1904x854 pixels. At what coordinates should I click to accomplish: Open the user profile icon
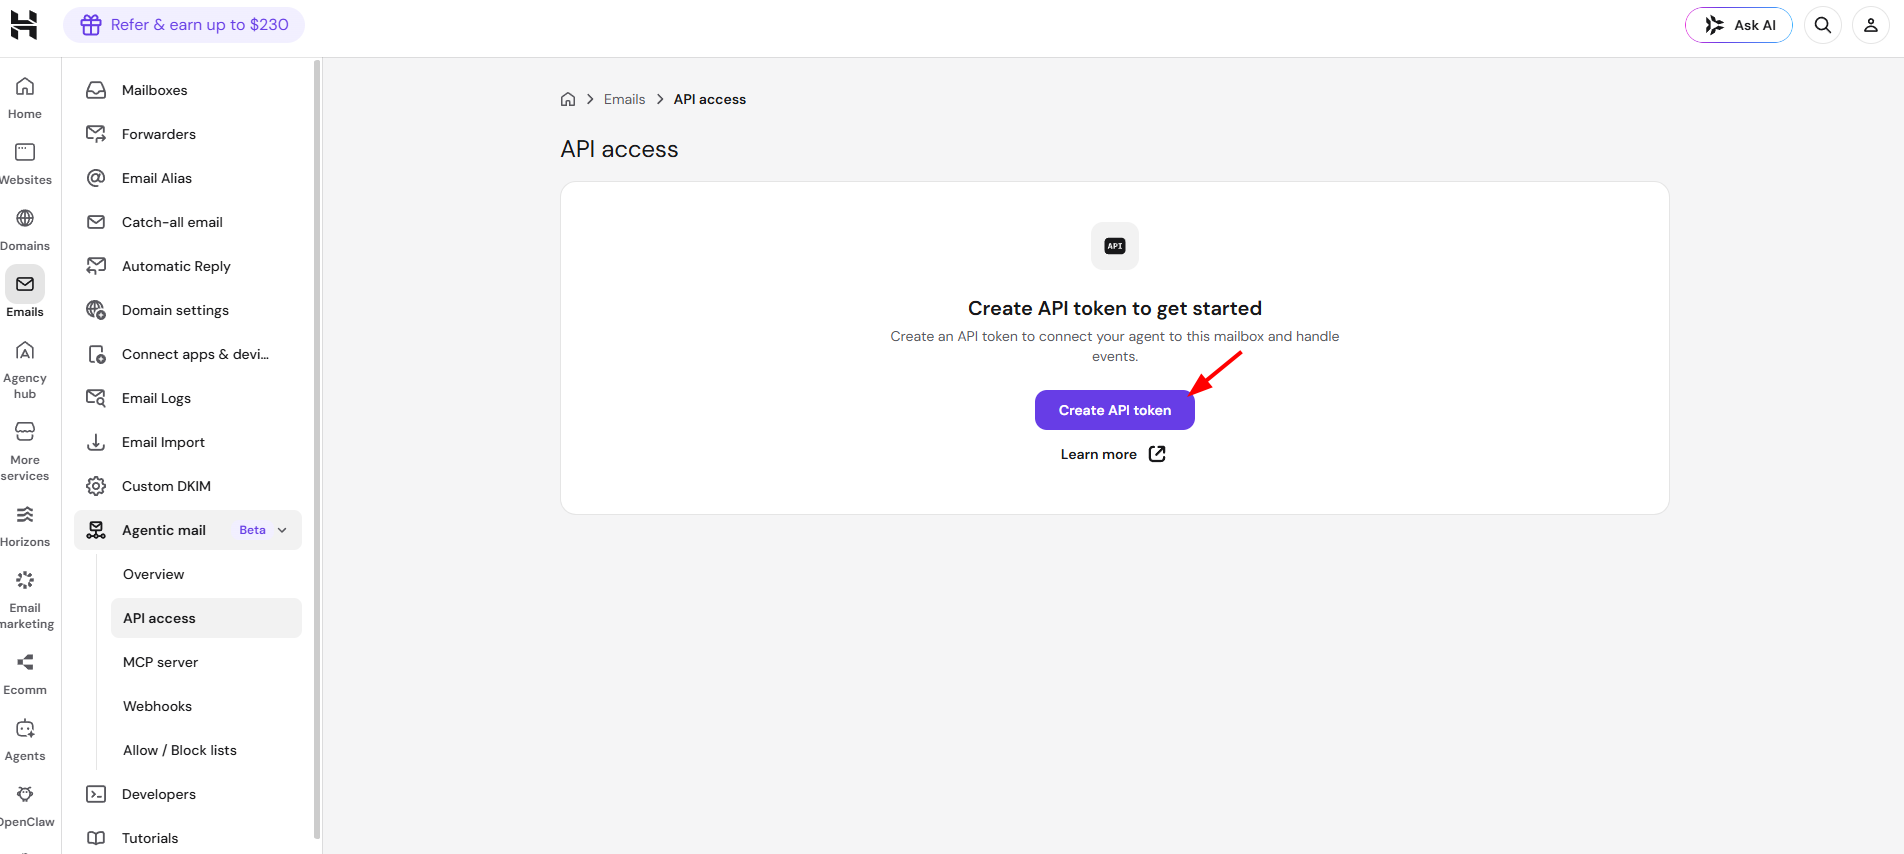tap(1871, 25)
